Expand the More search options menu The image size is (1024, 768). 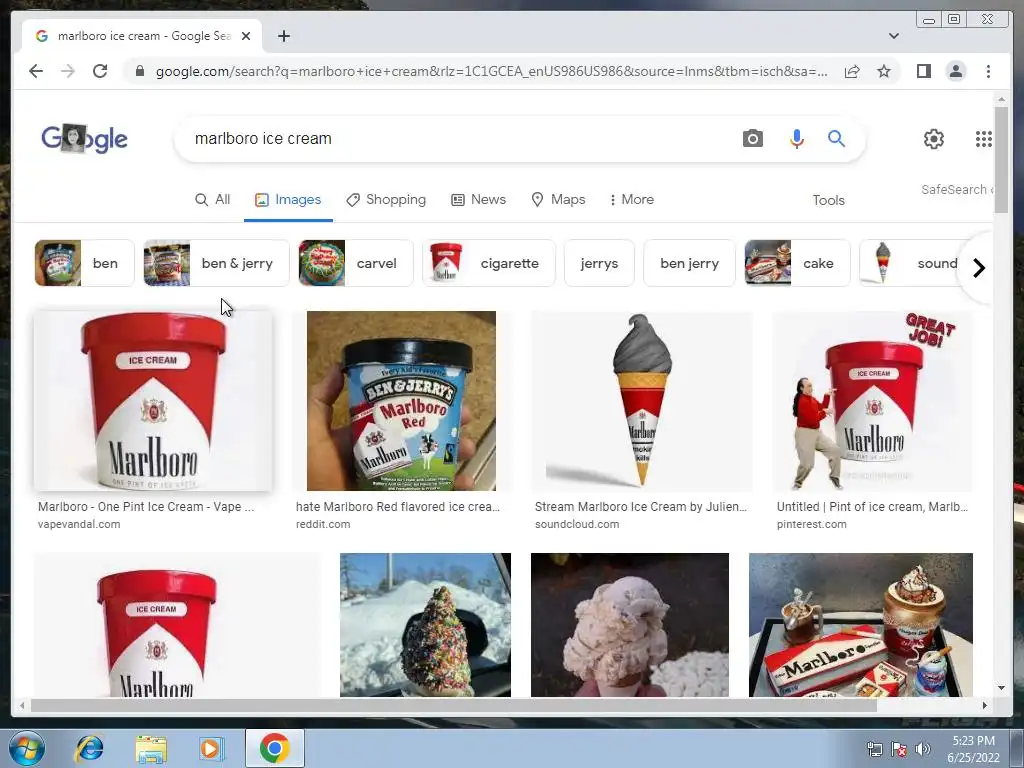(632, 199)
